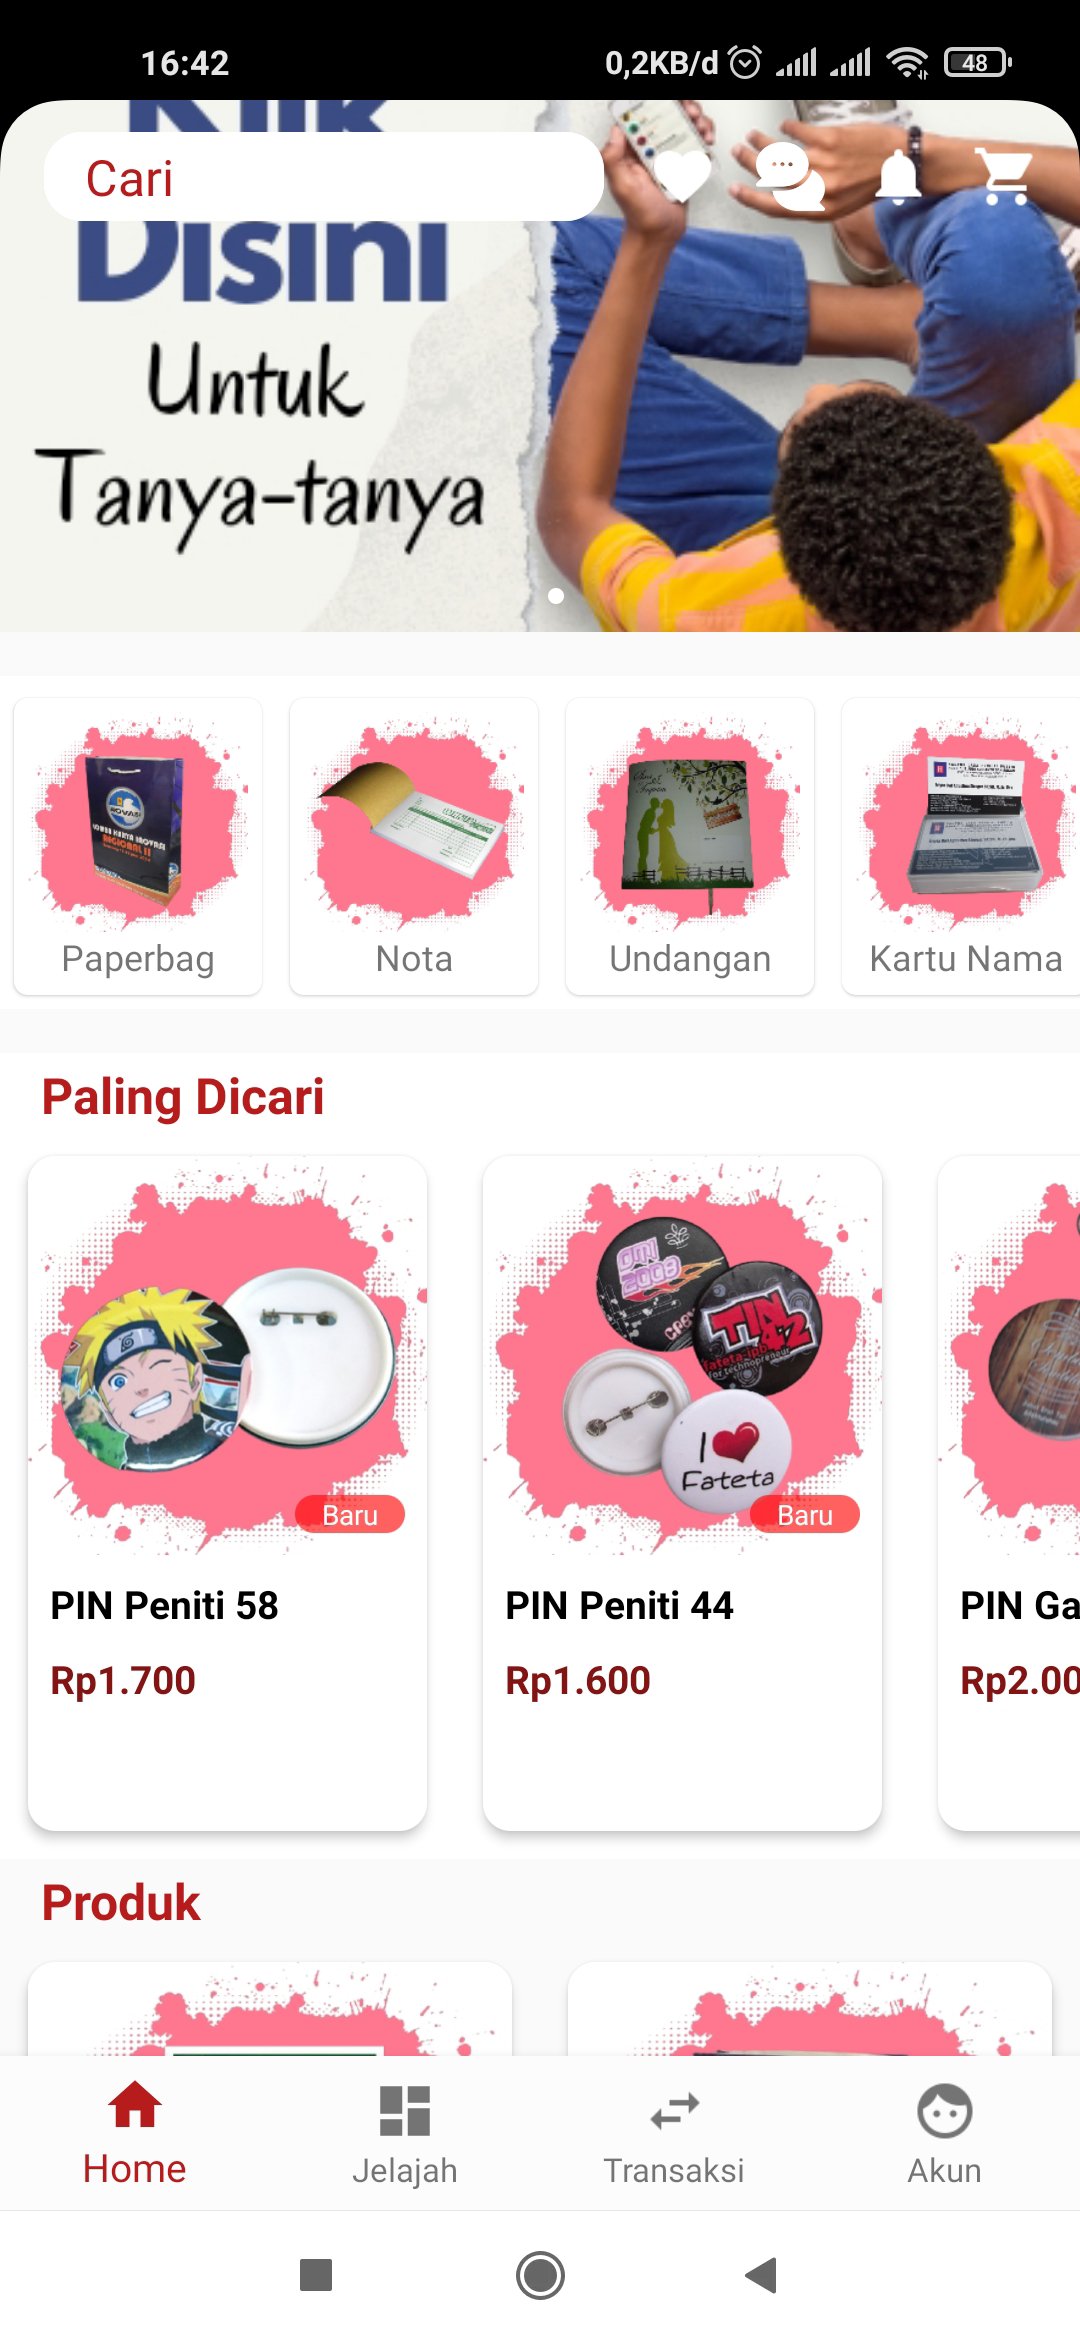1080x2340 pixels.
Task: Open the wishlist heart icon
Action: (x=683, y=176)
